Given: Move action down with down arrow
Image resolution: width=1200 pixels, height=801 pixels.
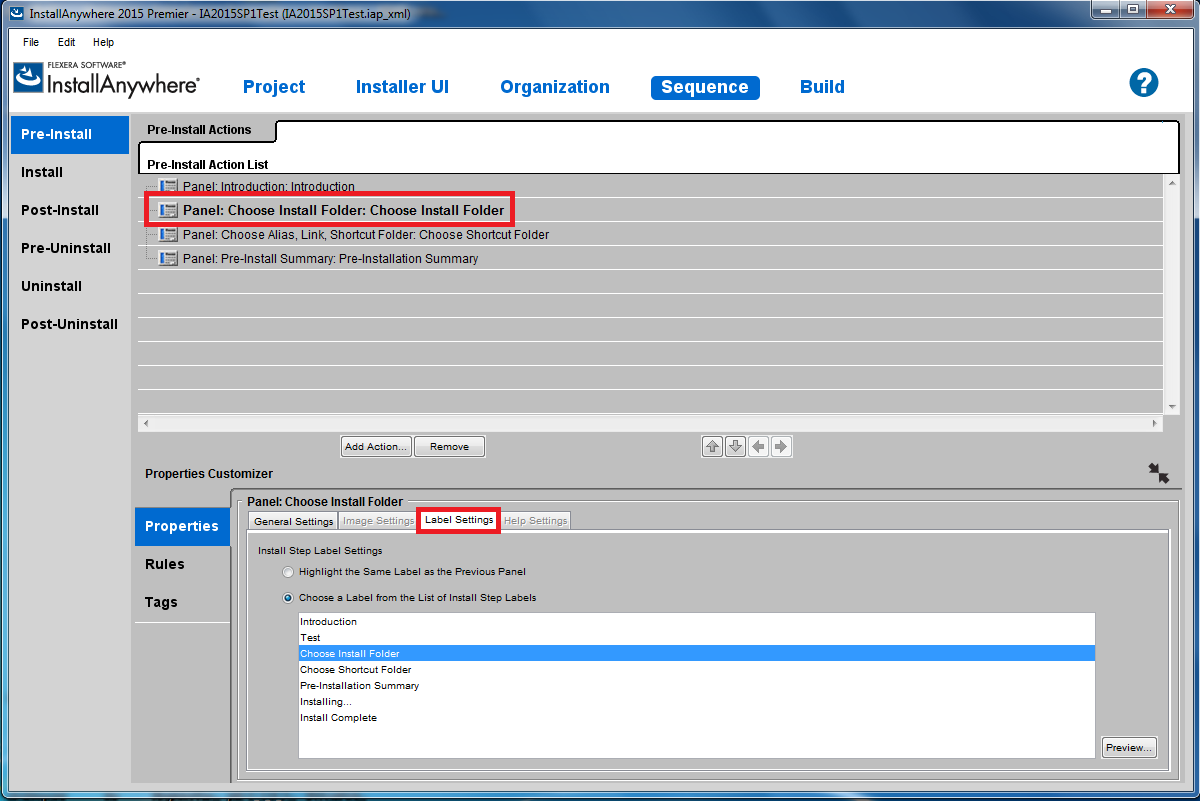Looking at the screenshot, I should pyautogui.click(x=736, y=446).
